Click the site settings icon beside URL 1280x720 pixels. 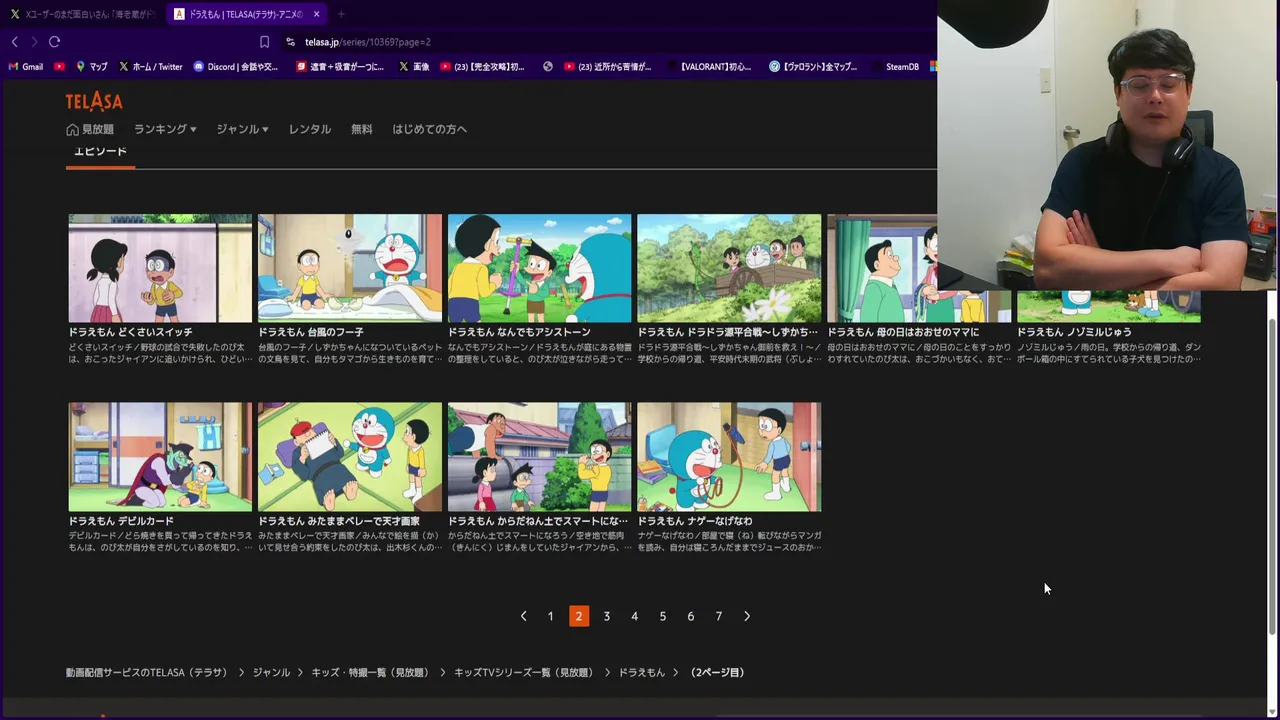290,42
